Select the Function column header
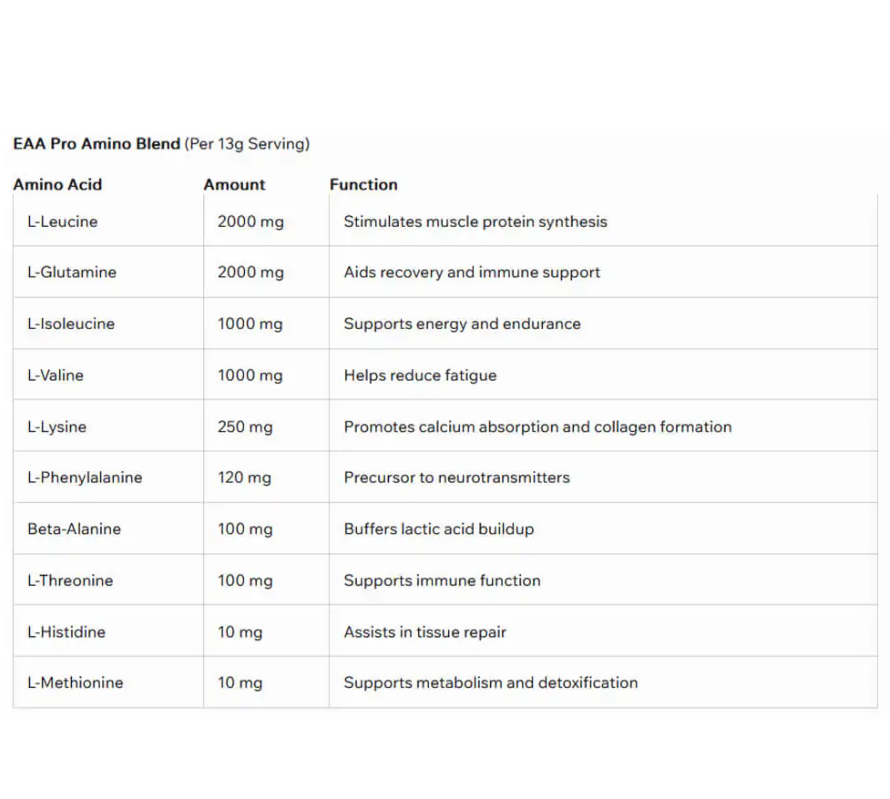Screen dimensions: 890x799 coord(363,185)
